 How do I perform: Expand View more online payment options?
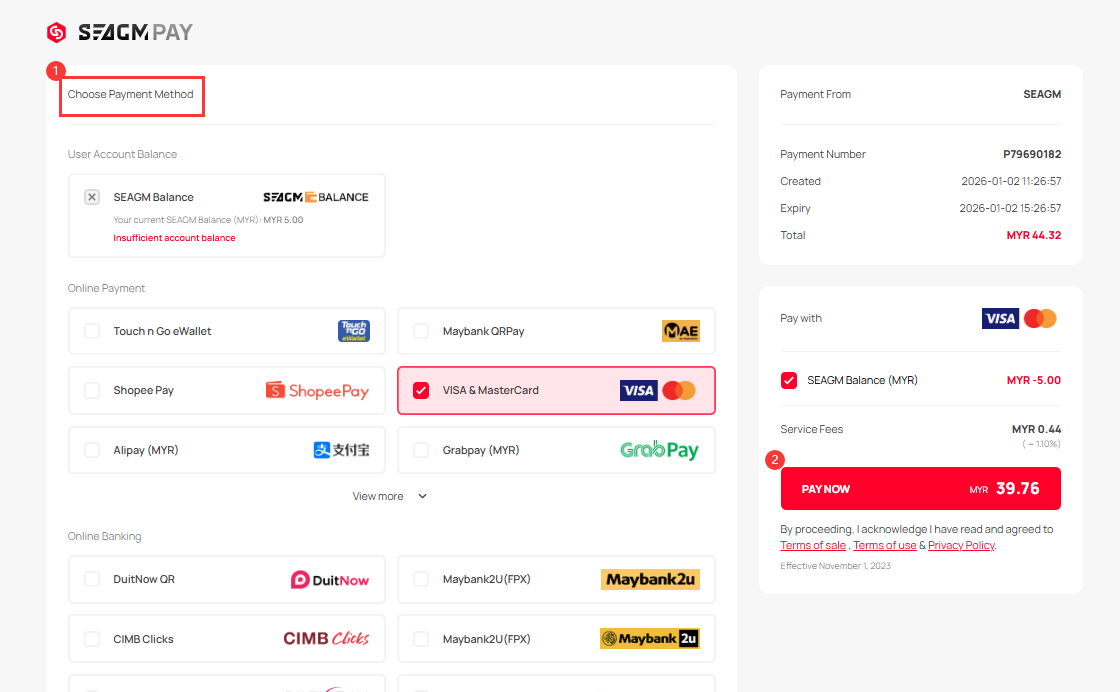(x=389, y=496)
